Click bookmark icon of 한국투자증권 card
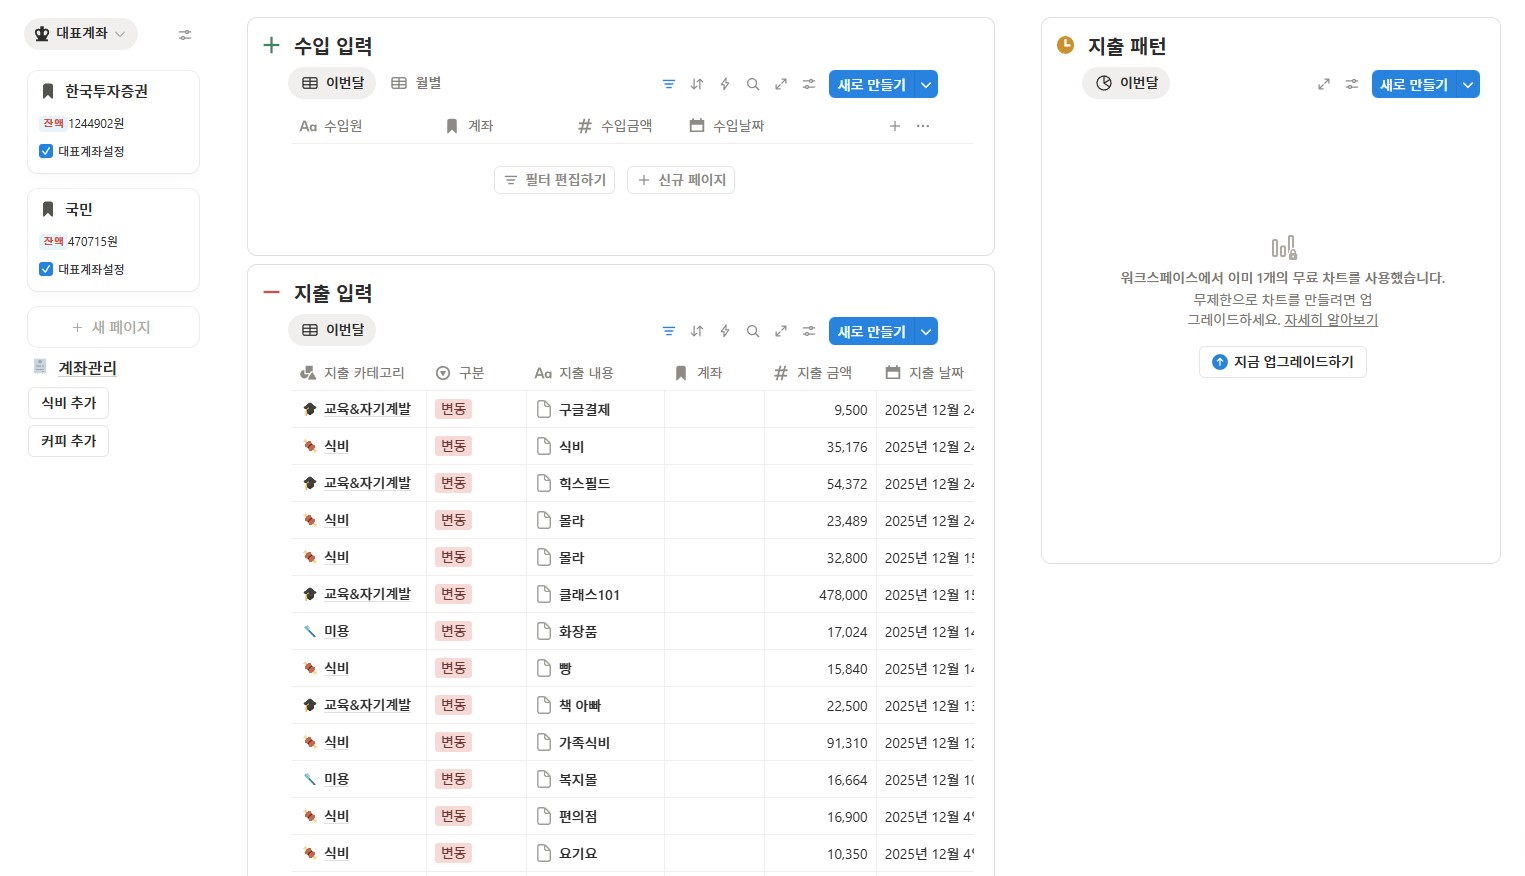The image size is (1525, 876). [47, 91]
